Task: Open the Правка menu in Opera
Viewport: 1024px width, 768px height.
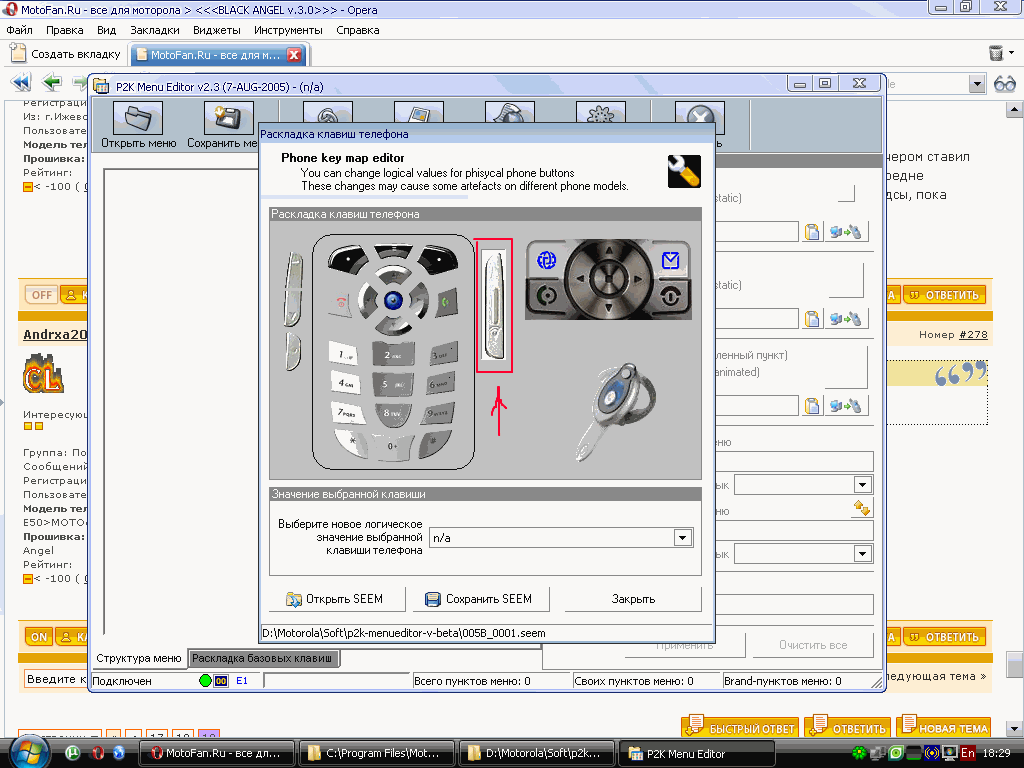Action: [x=65, y=30]
